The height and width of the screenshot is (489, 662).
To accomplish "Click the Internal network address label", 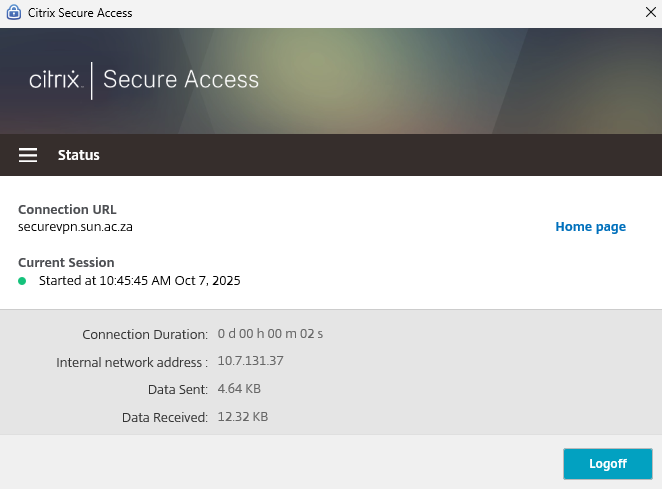I will (132, 362).
